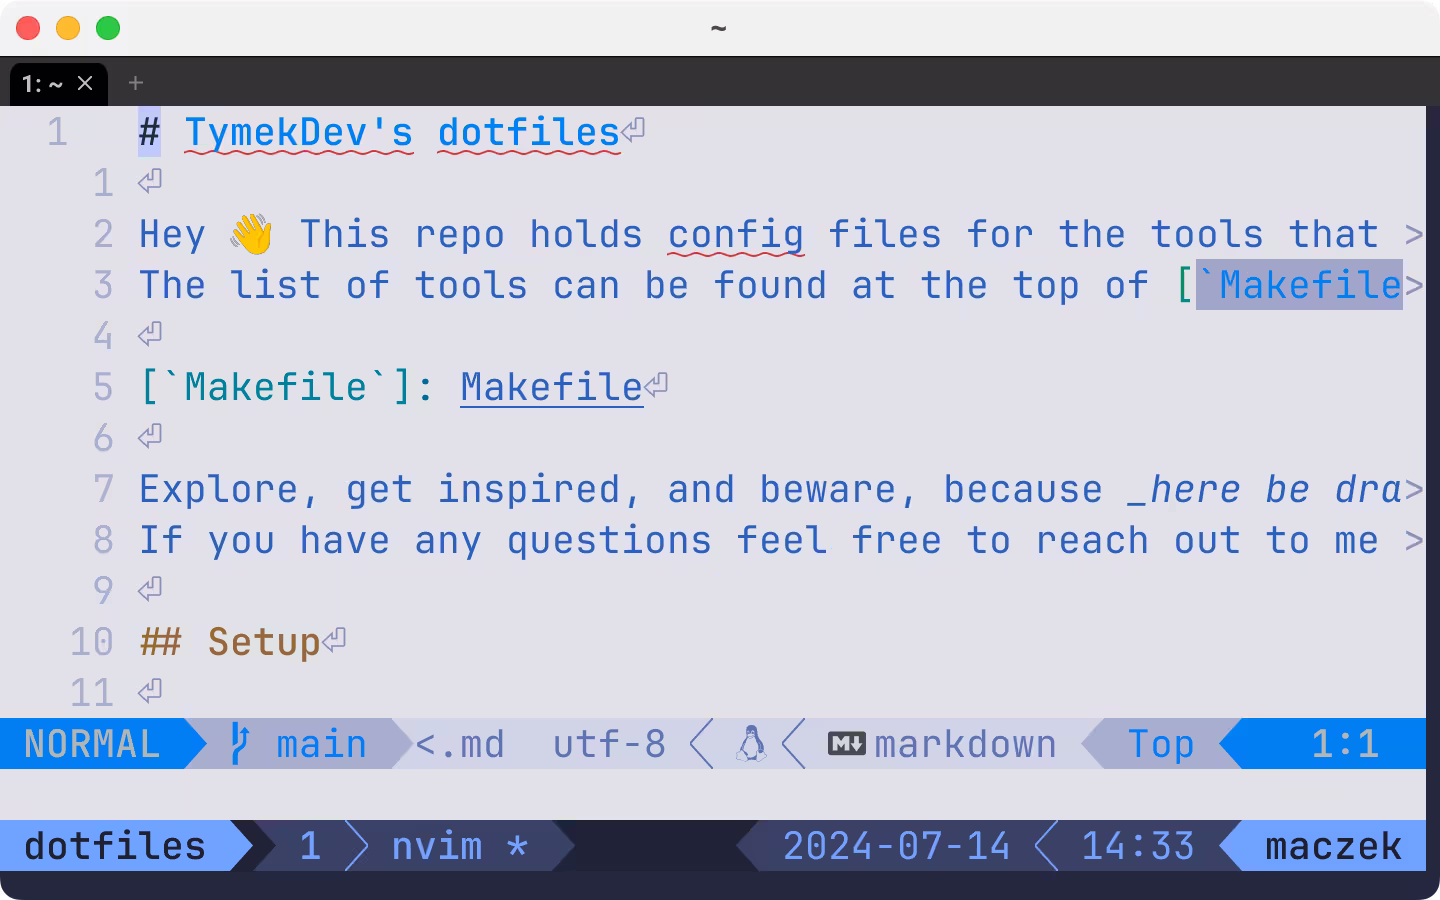The height and width of the screenshot is (900, 1440).
Task: Click the 'maczek' hostname in tmux bar
Action: (1333, 846)
